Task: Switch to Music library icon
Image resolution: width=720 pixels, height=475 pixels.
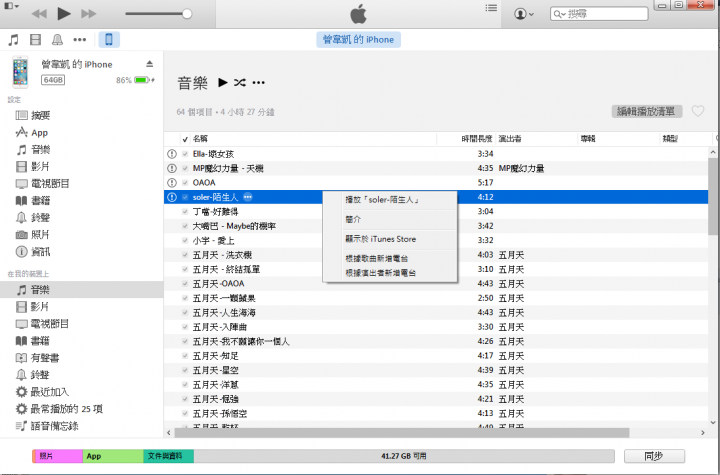Action: coord(14,40)
